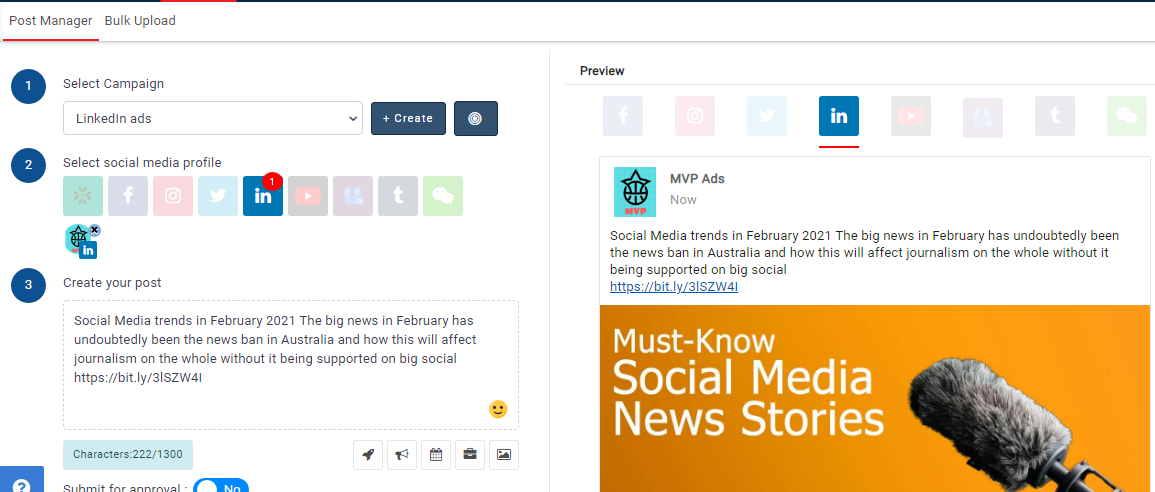Toggle LinkedIn in social media profiles
Image resolution: width=1155 pixels, height=492 pixels.
263,196
